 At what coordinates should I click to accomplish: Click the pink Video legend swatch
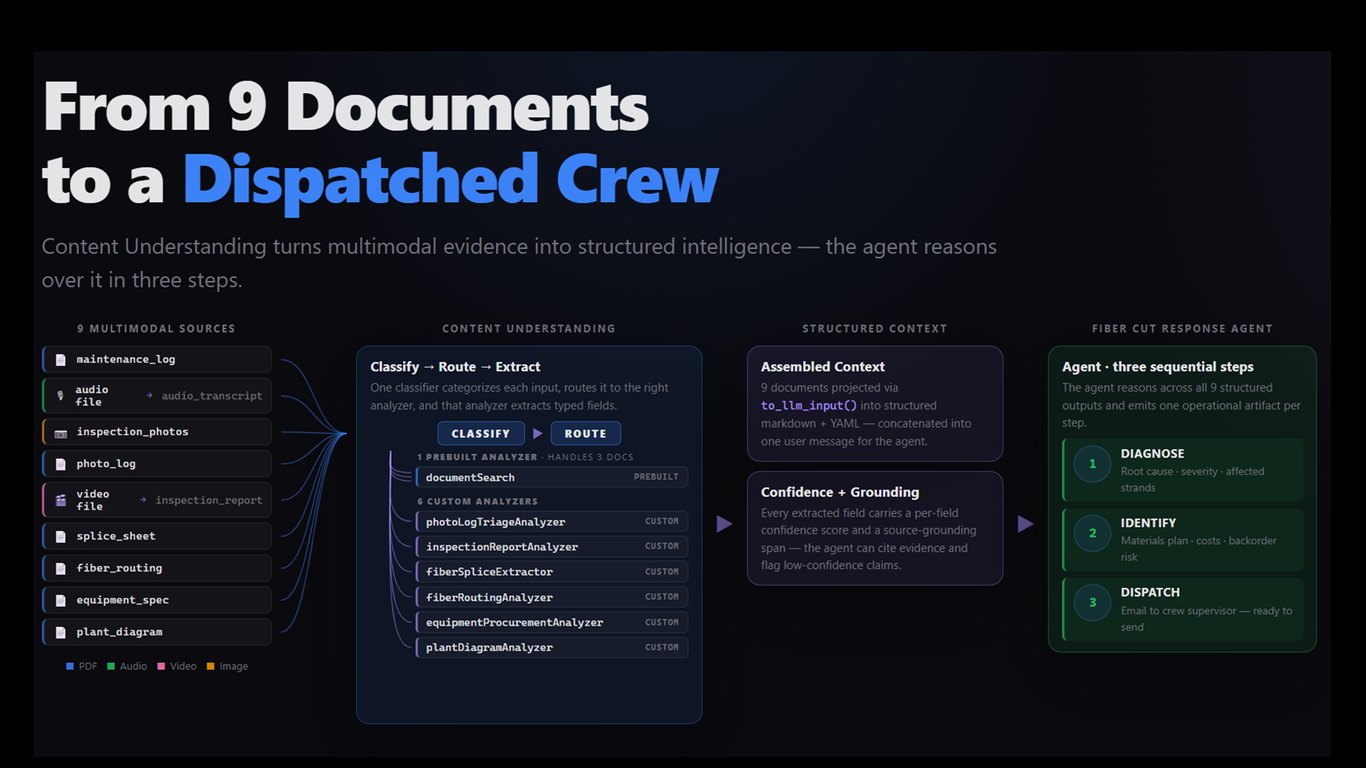tap(161, 666)
